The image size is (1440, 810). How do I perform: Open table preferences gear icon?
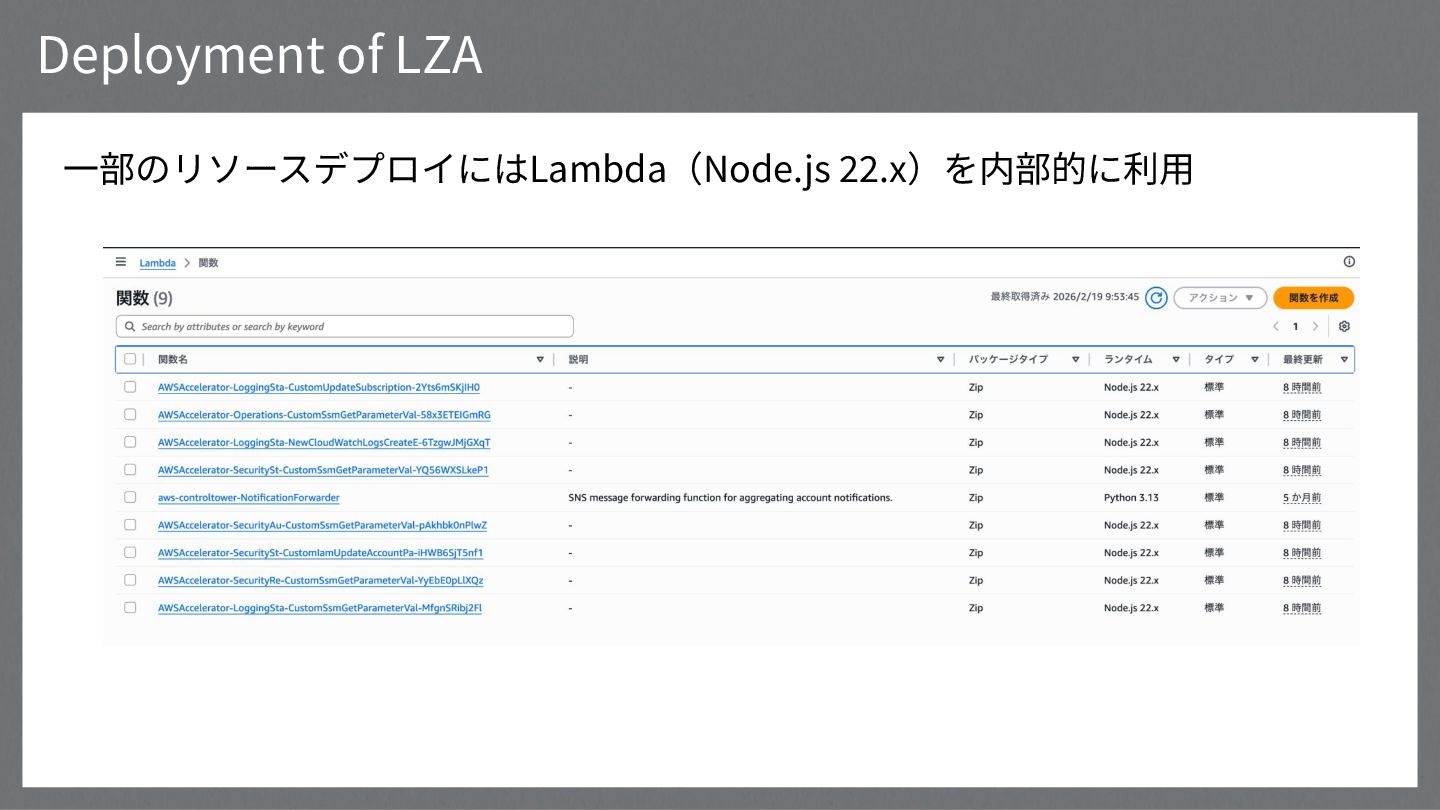point(1344,327)
